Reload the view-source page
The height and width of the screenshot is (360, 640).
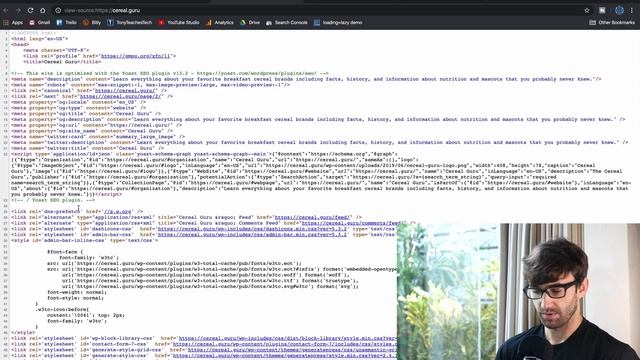(x=30, y=10)
